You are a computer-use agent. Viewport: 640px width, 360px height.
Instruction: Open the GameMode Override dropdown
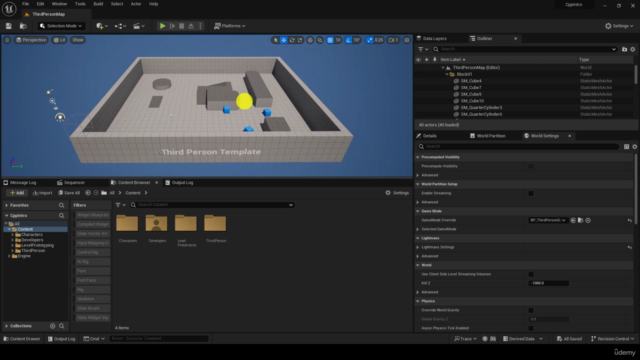click(548, 220)
